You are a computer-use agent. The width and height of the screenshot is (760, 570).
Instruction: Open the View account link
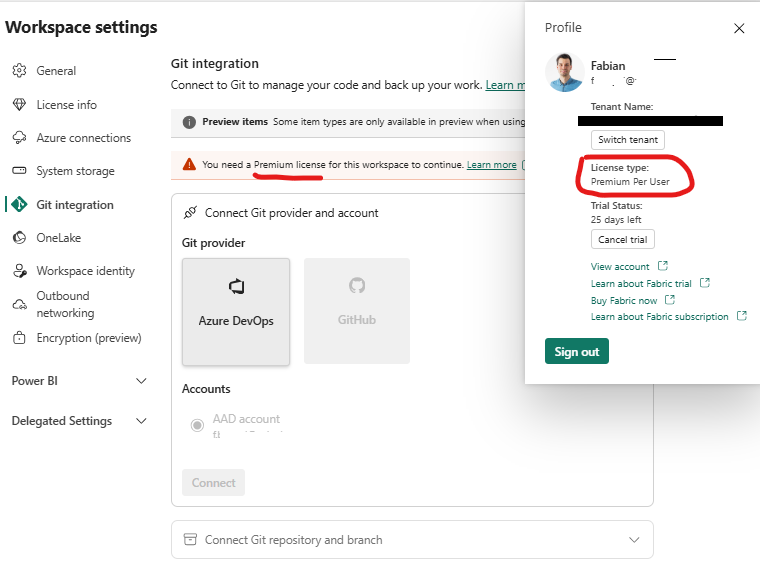tap(620, 267)
